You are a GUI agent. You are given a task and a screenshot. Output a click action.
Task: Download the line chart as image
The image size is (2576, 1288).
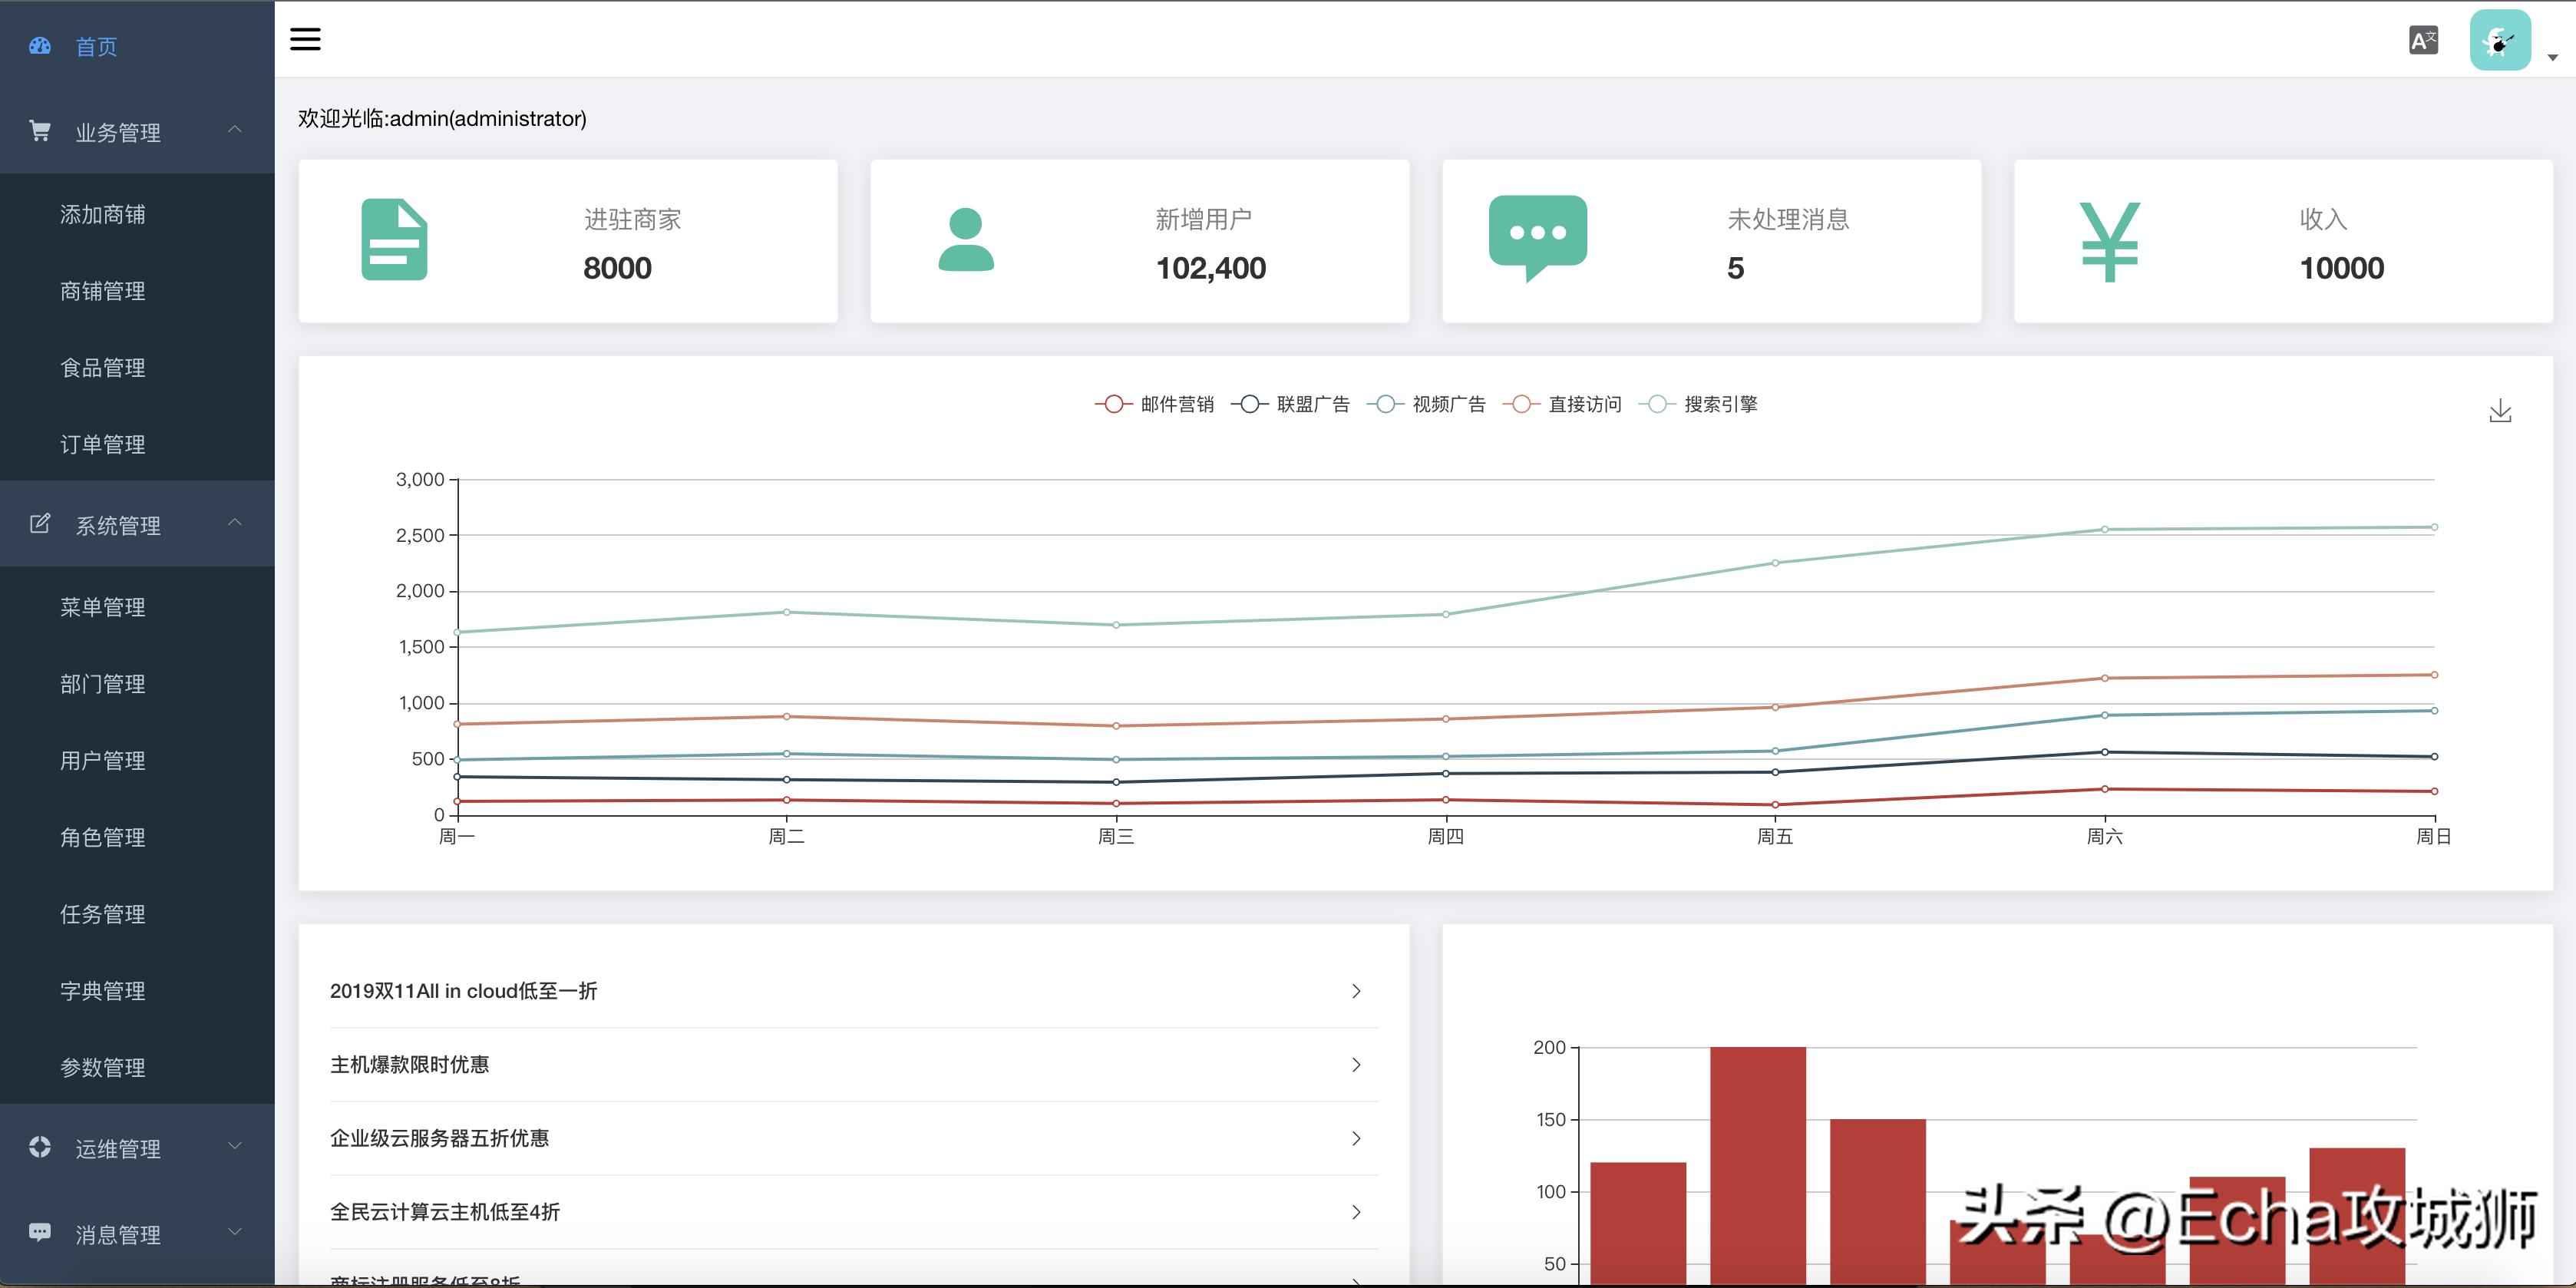point(2499,411)
